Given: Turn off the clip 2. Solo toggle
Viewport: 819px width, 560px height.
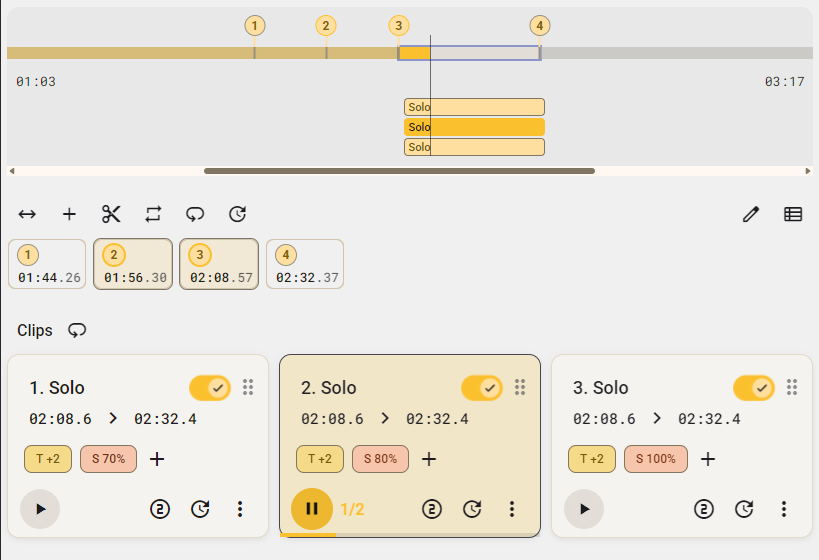Looking at the screenshot, I should click(x=481, y=388).
